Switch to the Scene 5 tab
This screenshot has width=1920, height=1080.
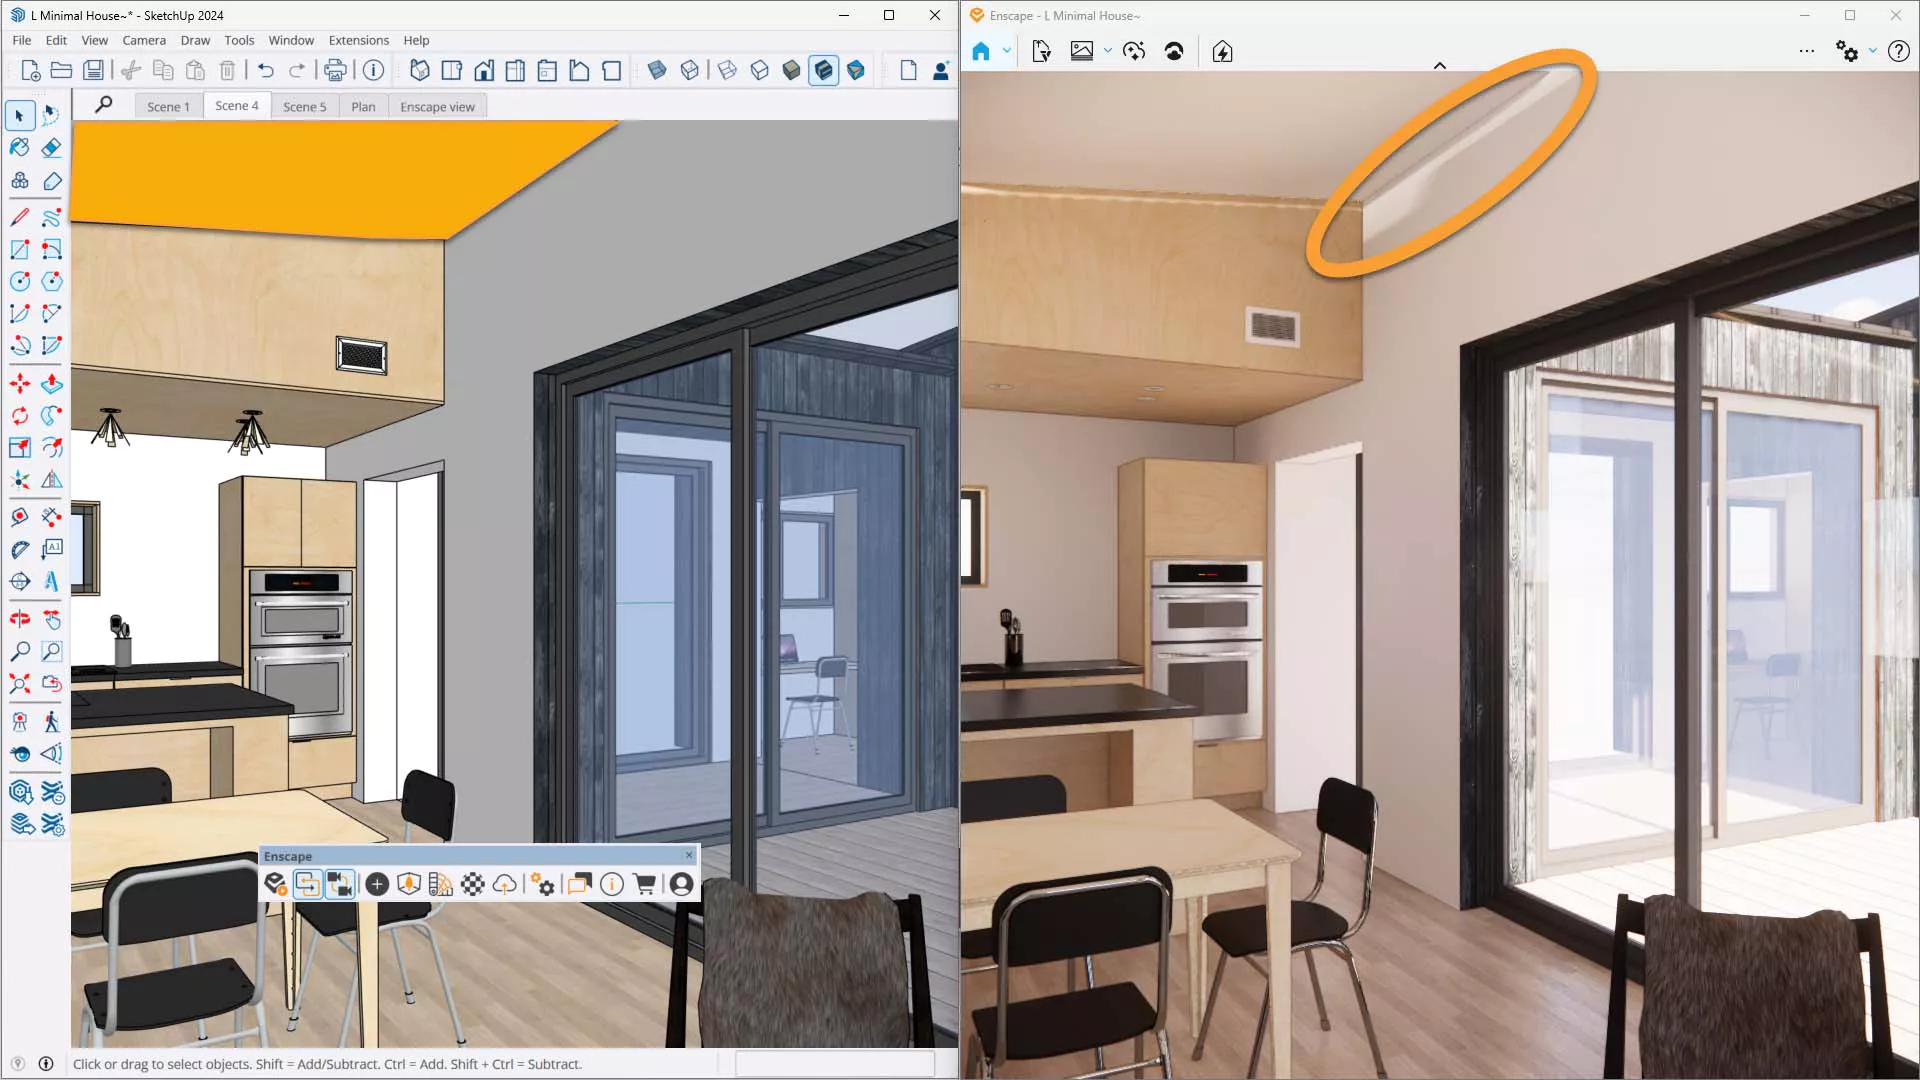point(304,106)
